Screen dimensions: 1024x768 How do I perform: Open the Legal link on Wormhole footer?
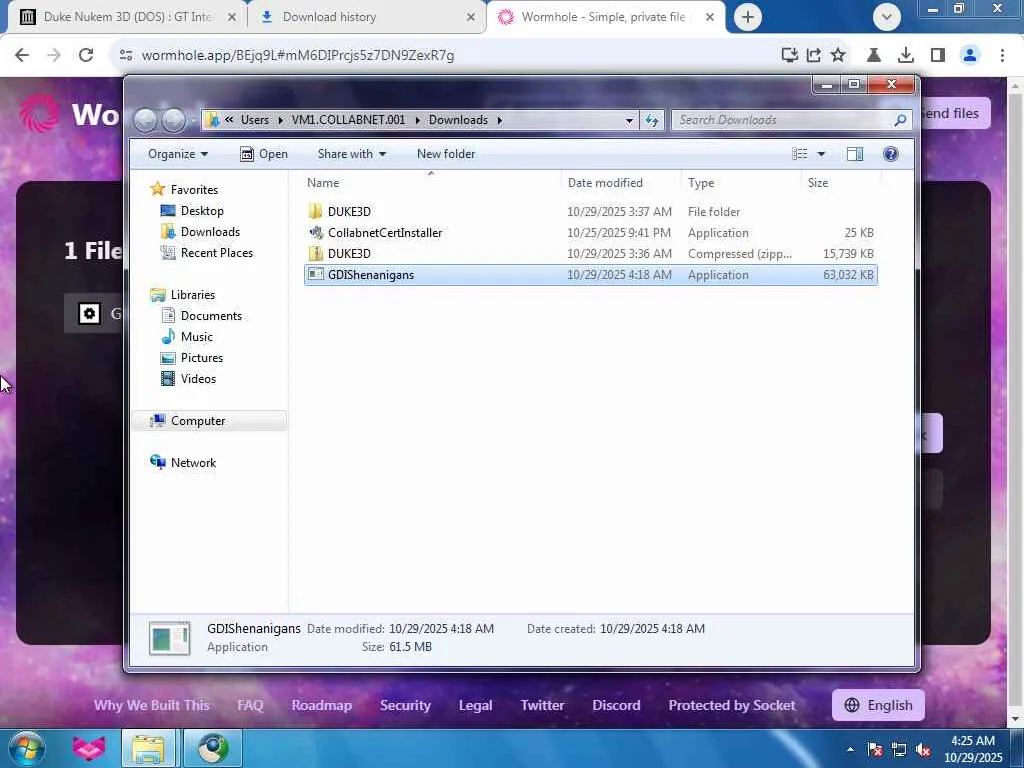(475, 705)
